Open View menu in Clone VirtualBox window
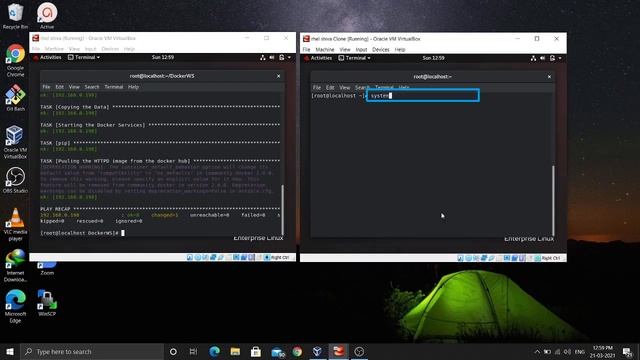 click(345, 49)
